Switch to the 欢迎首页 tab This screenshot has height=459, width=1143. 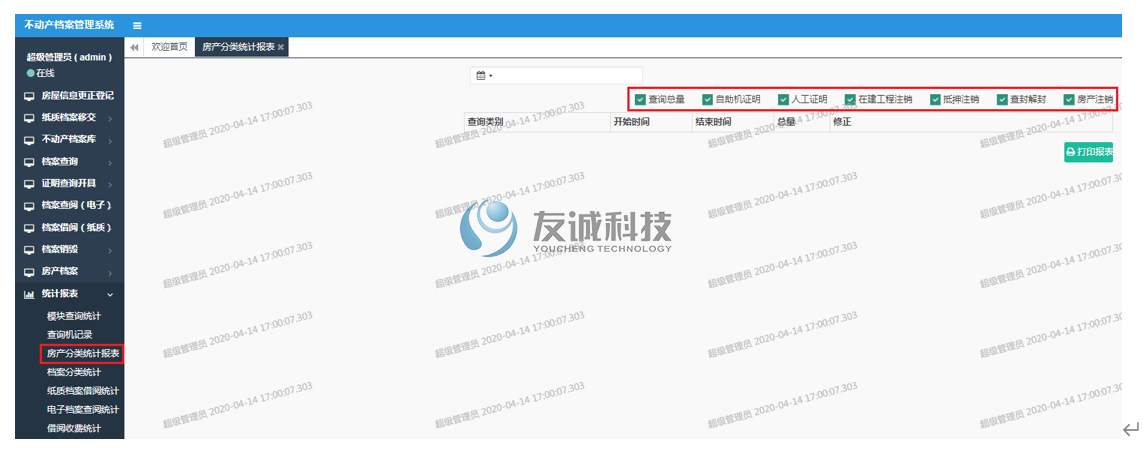(x=169, y=47)
